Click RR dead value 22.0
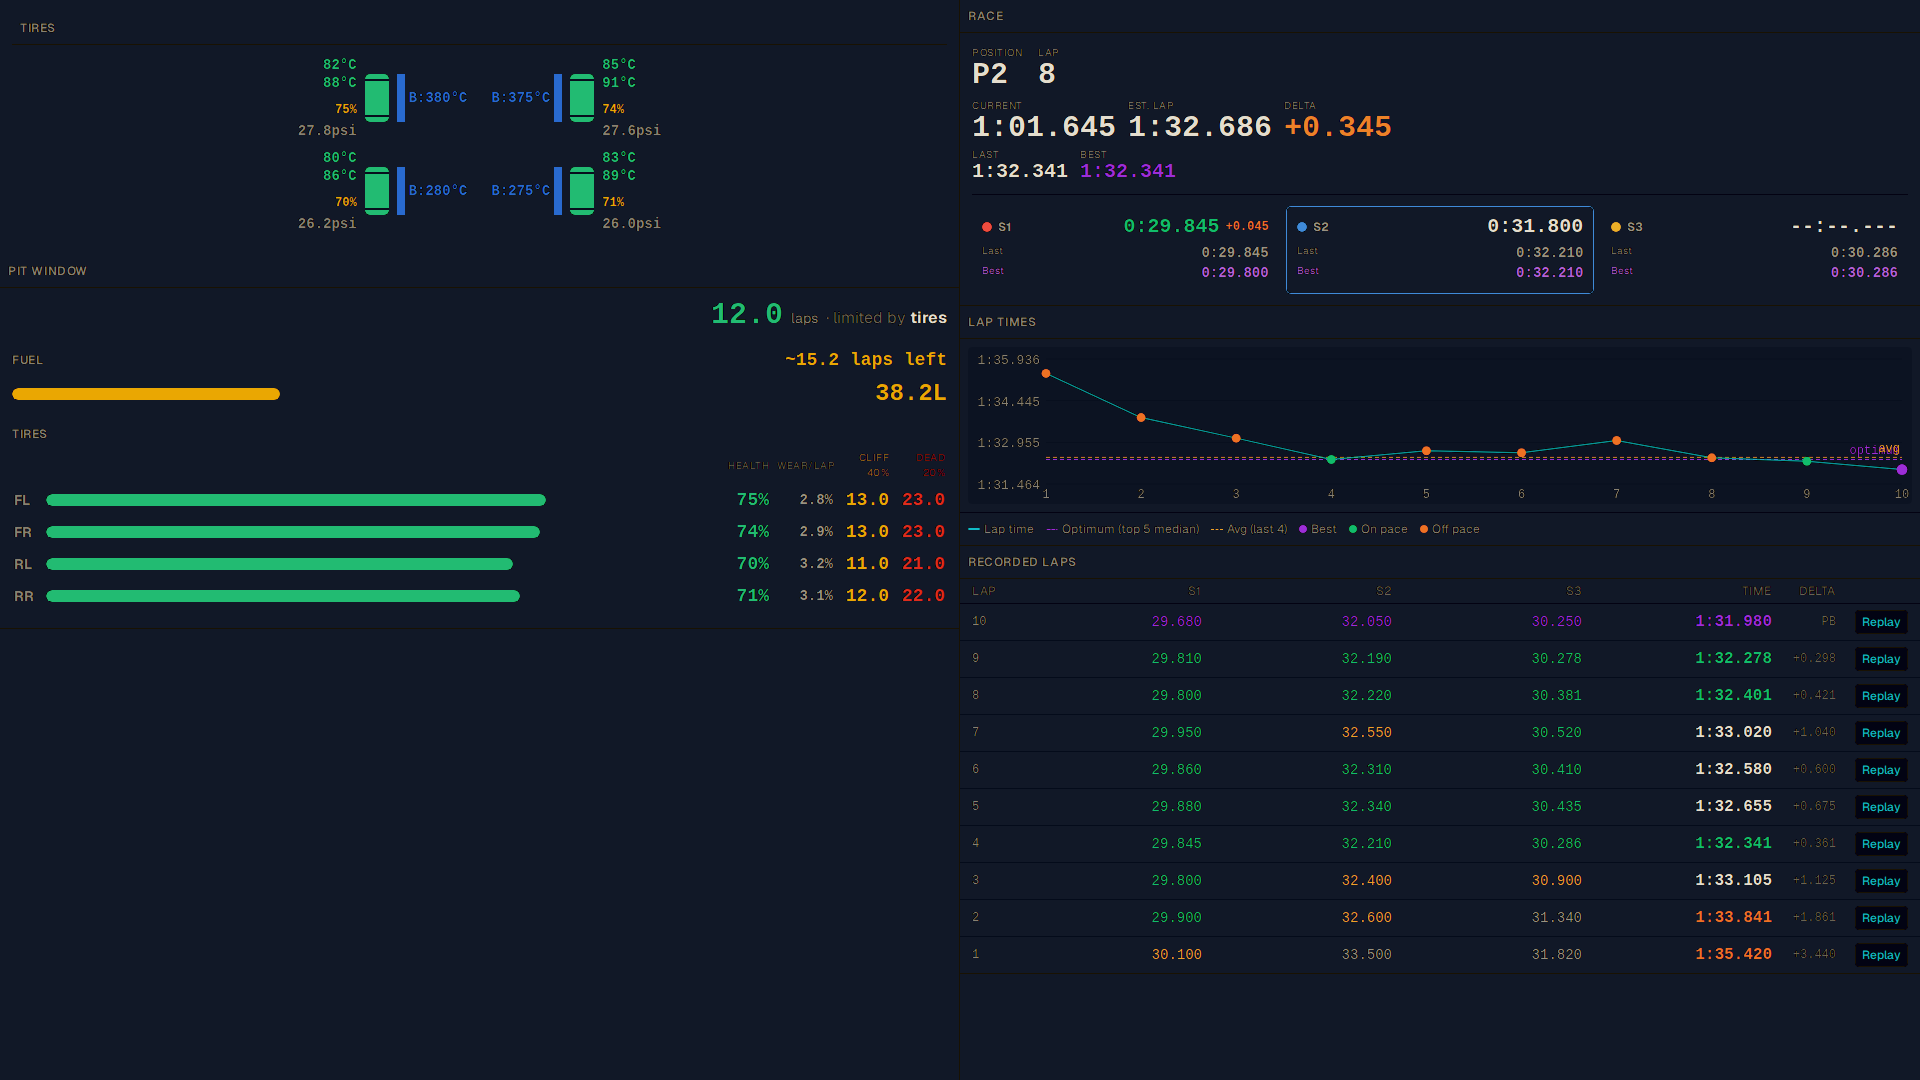This screenshot has width=1920, height=1080. pos(923,596)
